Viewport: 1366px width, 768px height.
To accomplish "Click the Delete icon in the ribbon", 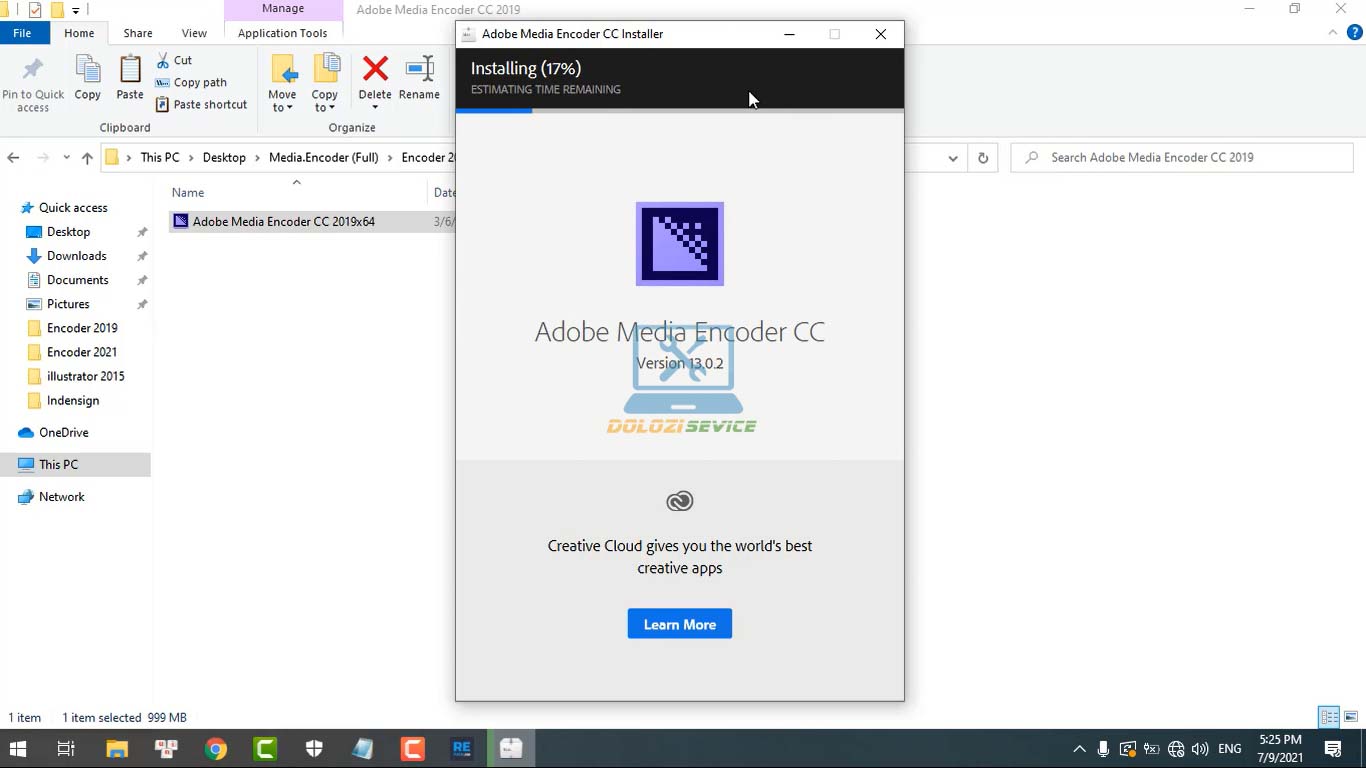I will click(375, 70).
